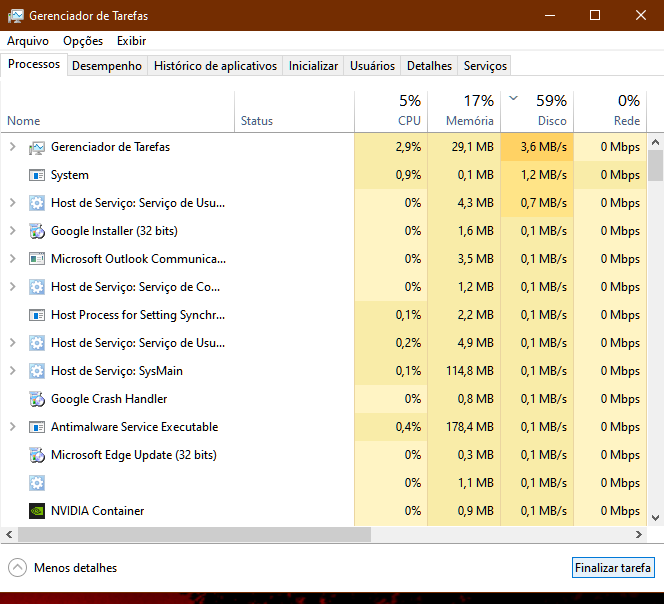Expand the Microsoft Outlook Communica... row

pyautogui.click(x=13, y=258)
